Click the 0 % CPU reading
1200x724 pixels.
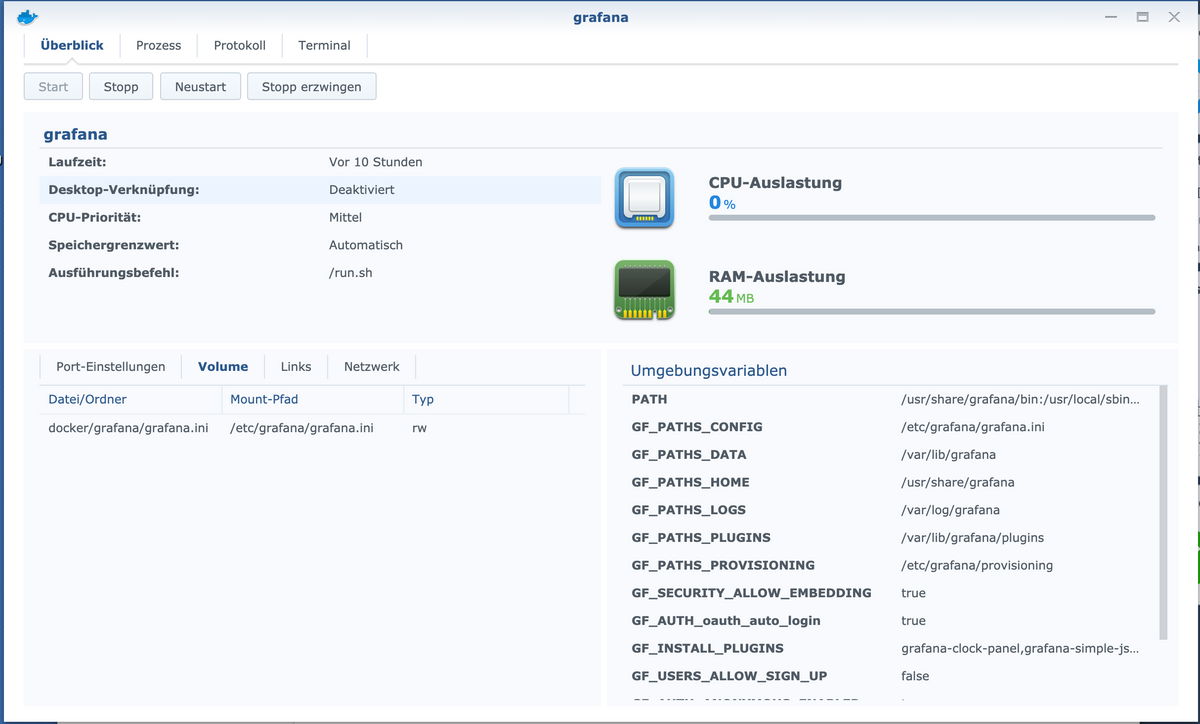click(x=722, y=203)
